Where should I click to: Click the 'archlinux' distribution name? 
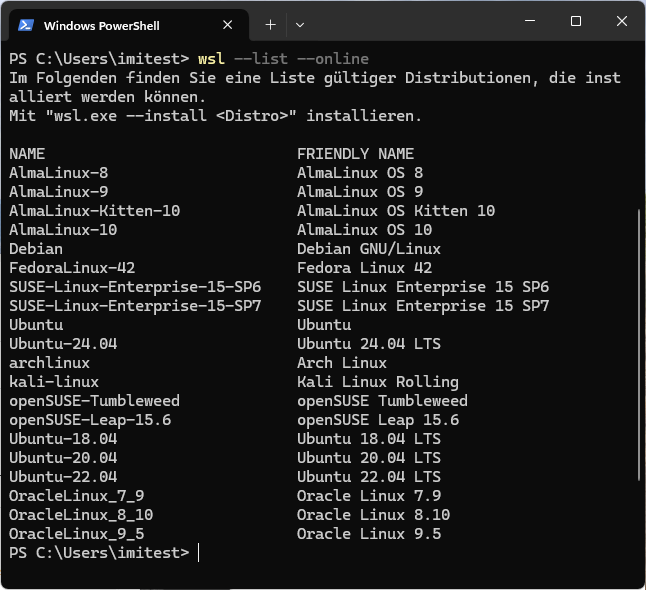click(49, 363)
